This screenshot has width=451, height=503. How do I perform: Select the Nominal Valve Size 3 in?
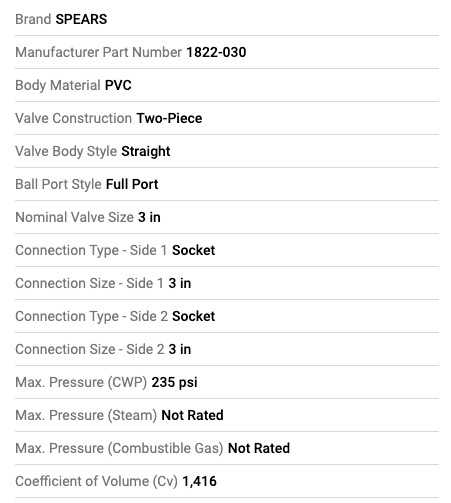pos(149,217)
